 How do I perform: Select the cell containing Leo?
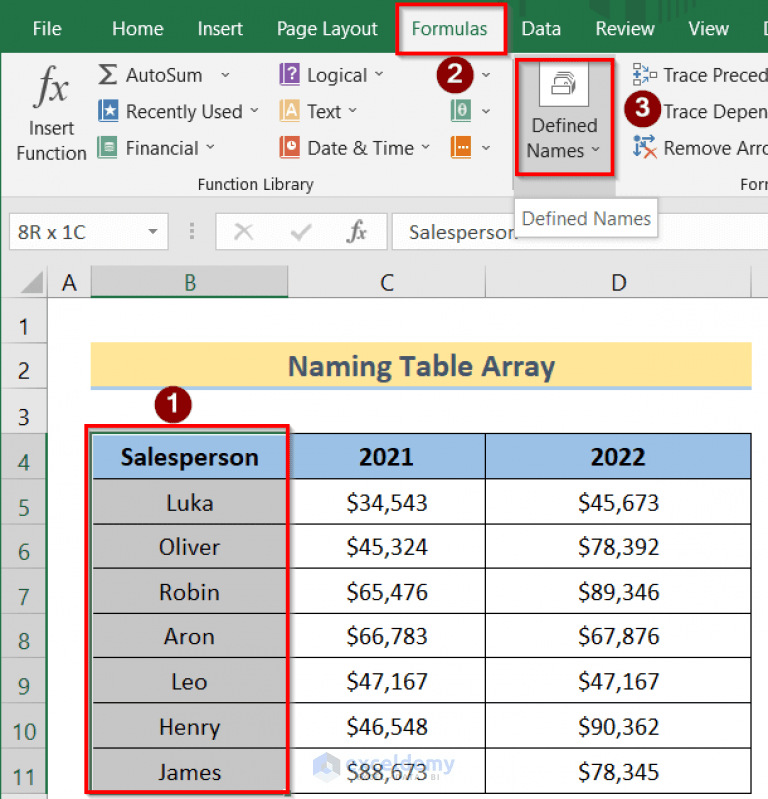(190, 681)
